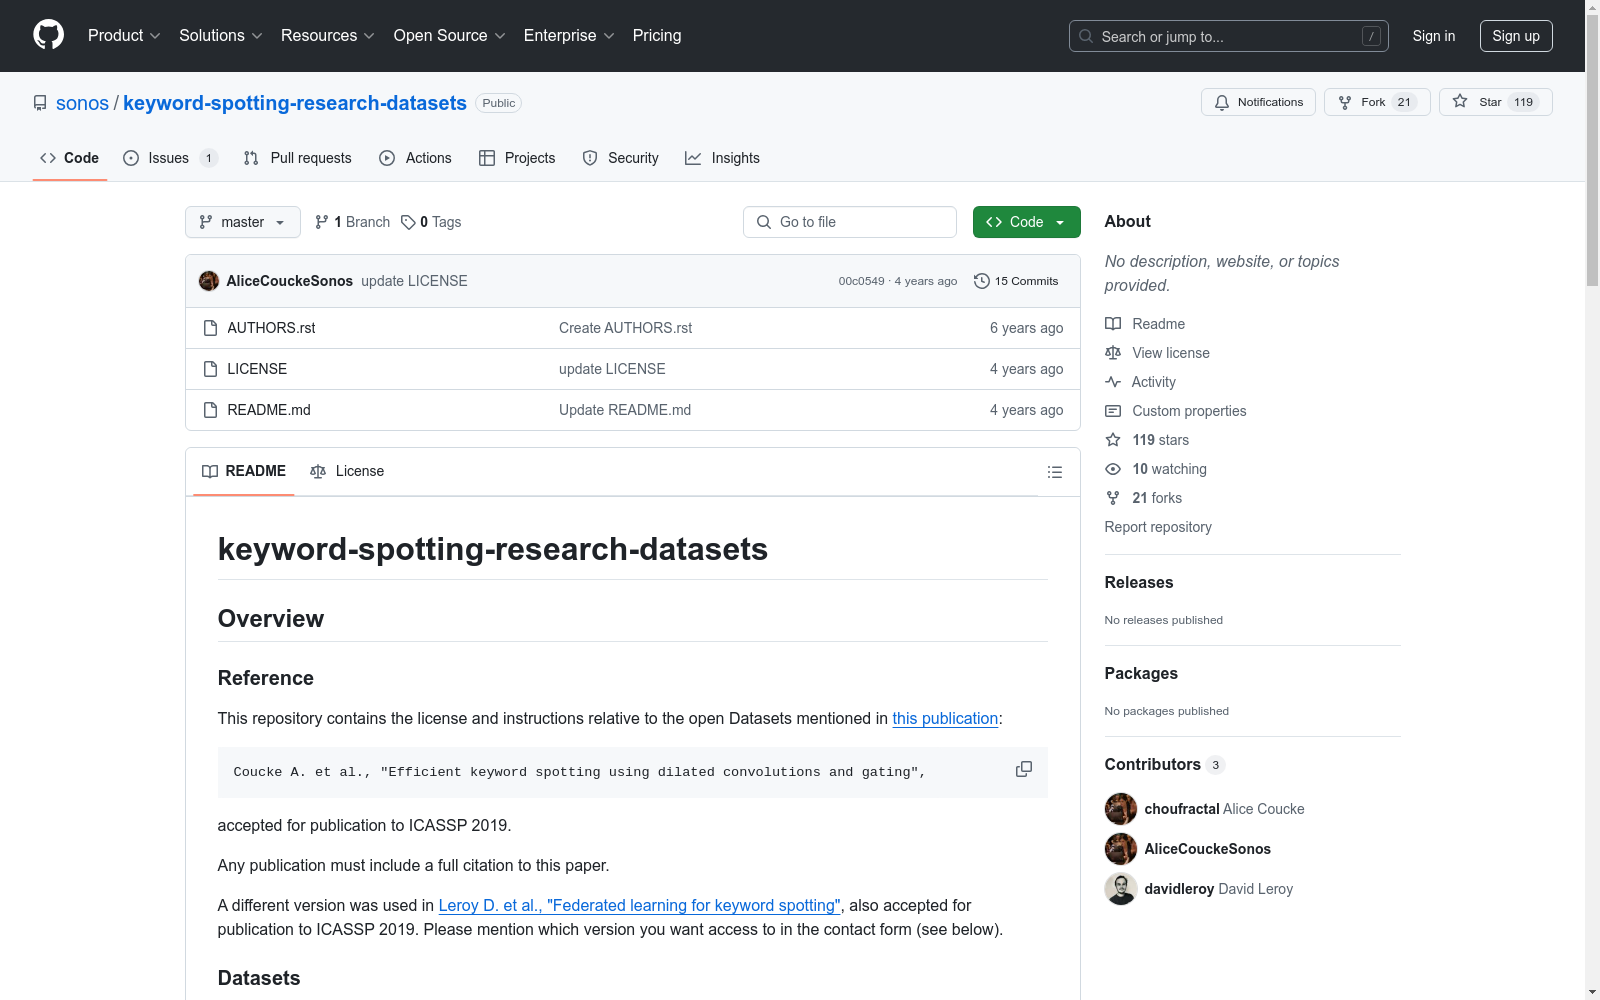
Task: Expand the Enterprise menu
Action: click(x=569, y=35)
